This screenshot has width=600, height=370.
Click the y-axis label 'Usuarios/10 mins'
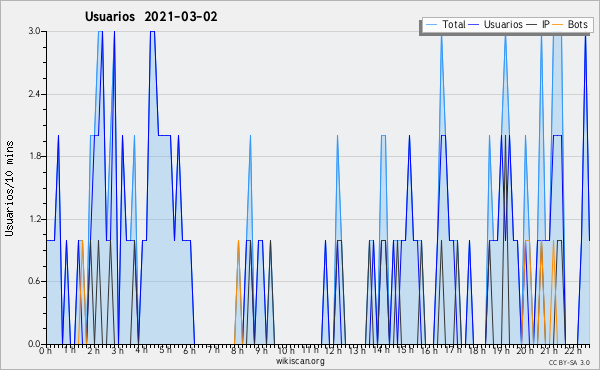[9, 188]
